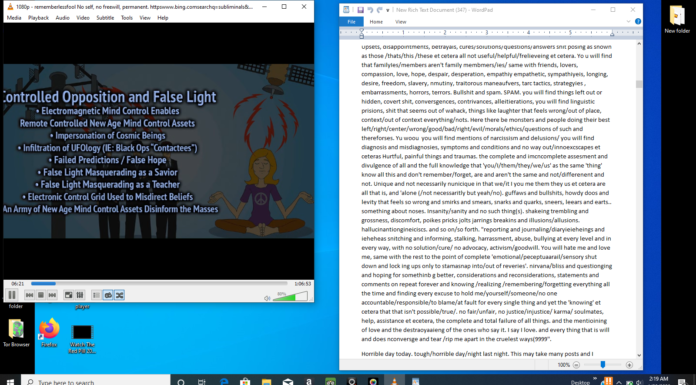The image size is (696, 385).
Task: Open WordPad File tab
Action: coord(351,21)
